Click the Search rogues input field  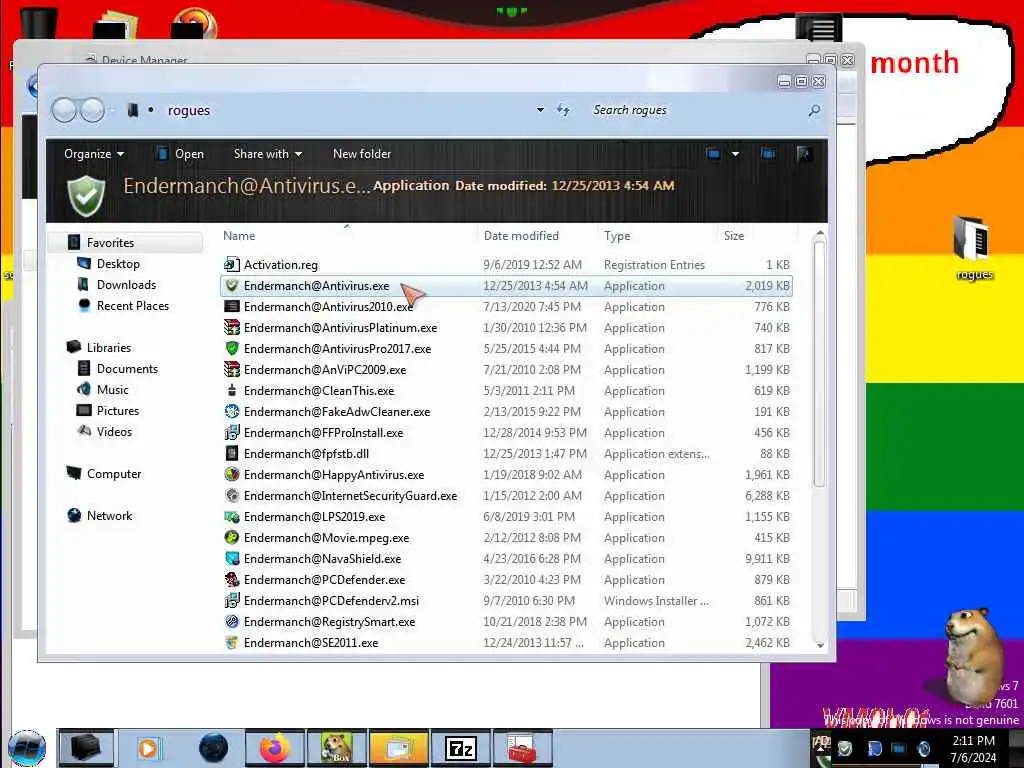tap(696, 110)
